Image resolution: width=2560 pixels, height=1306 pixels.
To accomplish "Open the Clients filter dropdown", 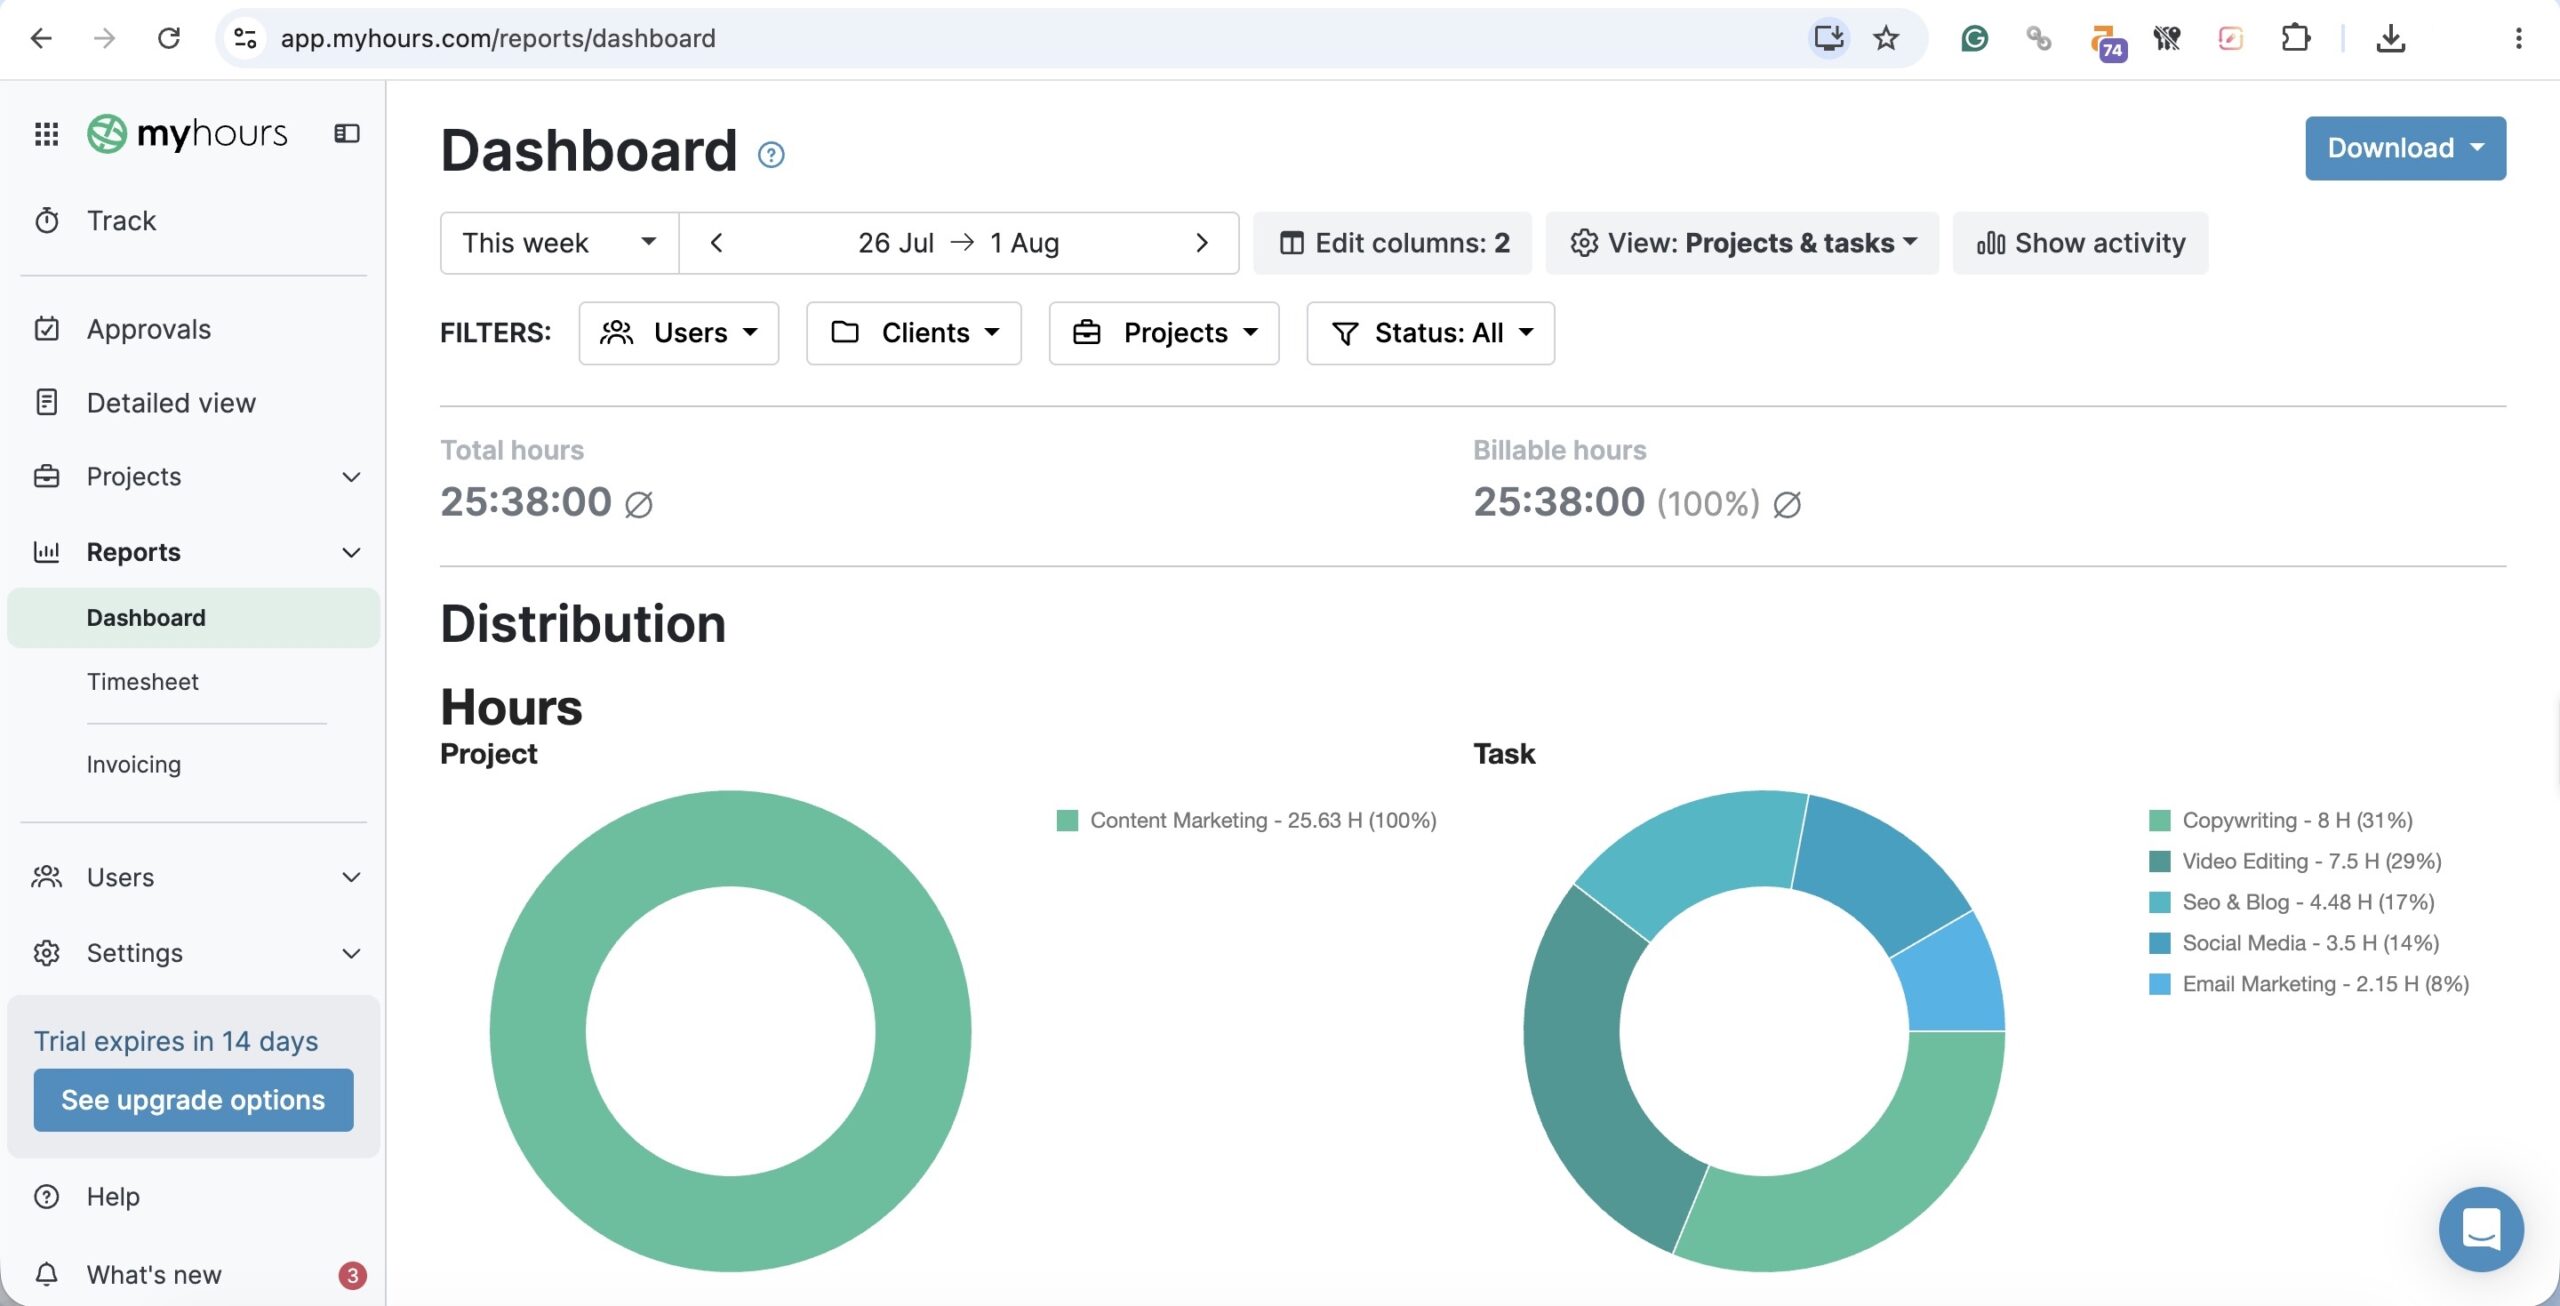I will 914,332.
